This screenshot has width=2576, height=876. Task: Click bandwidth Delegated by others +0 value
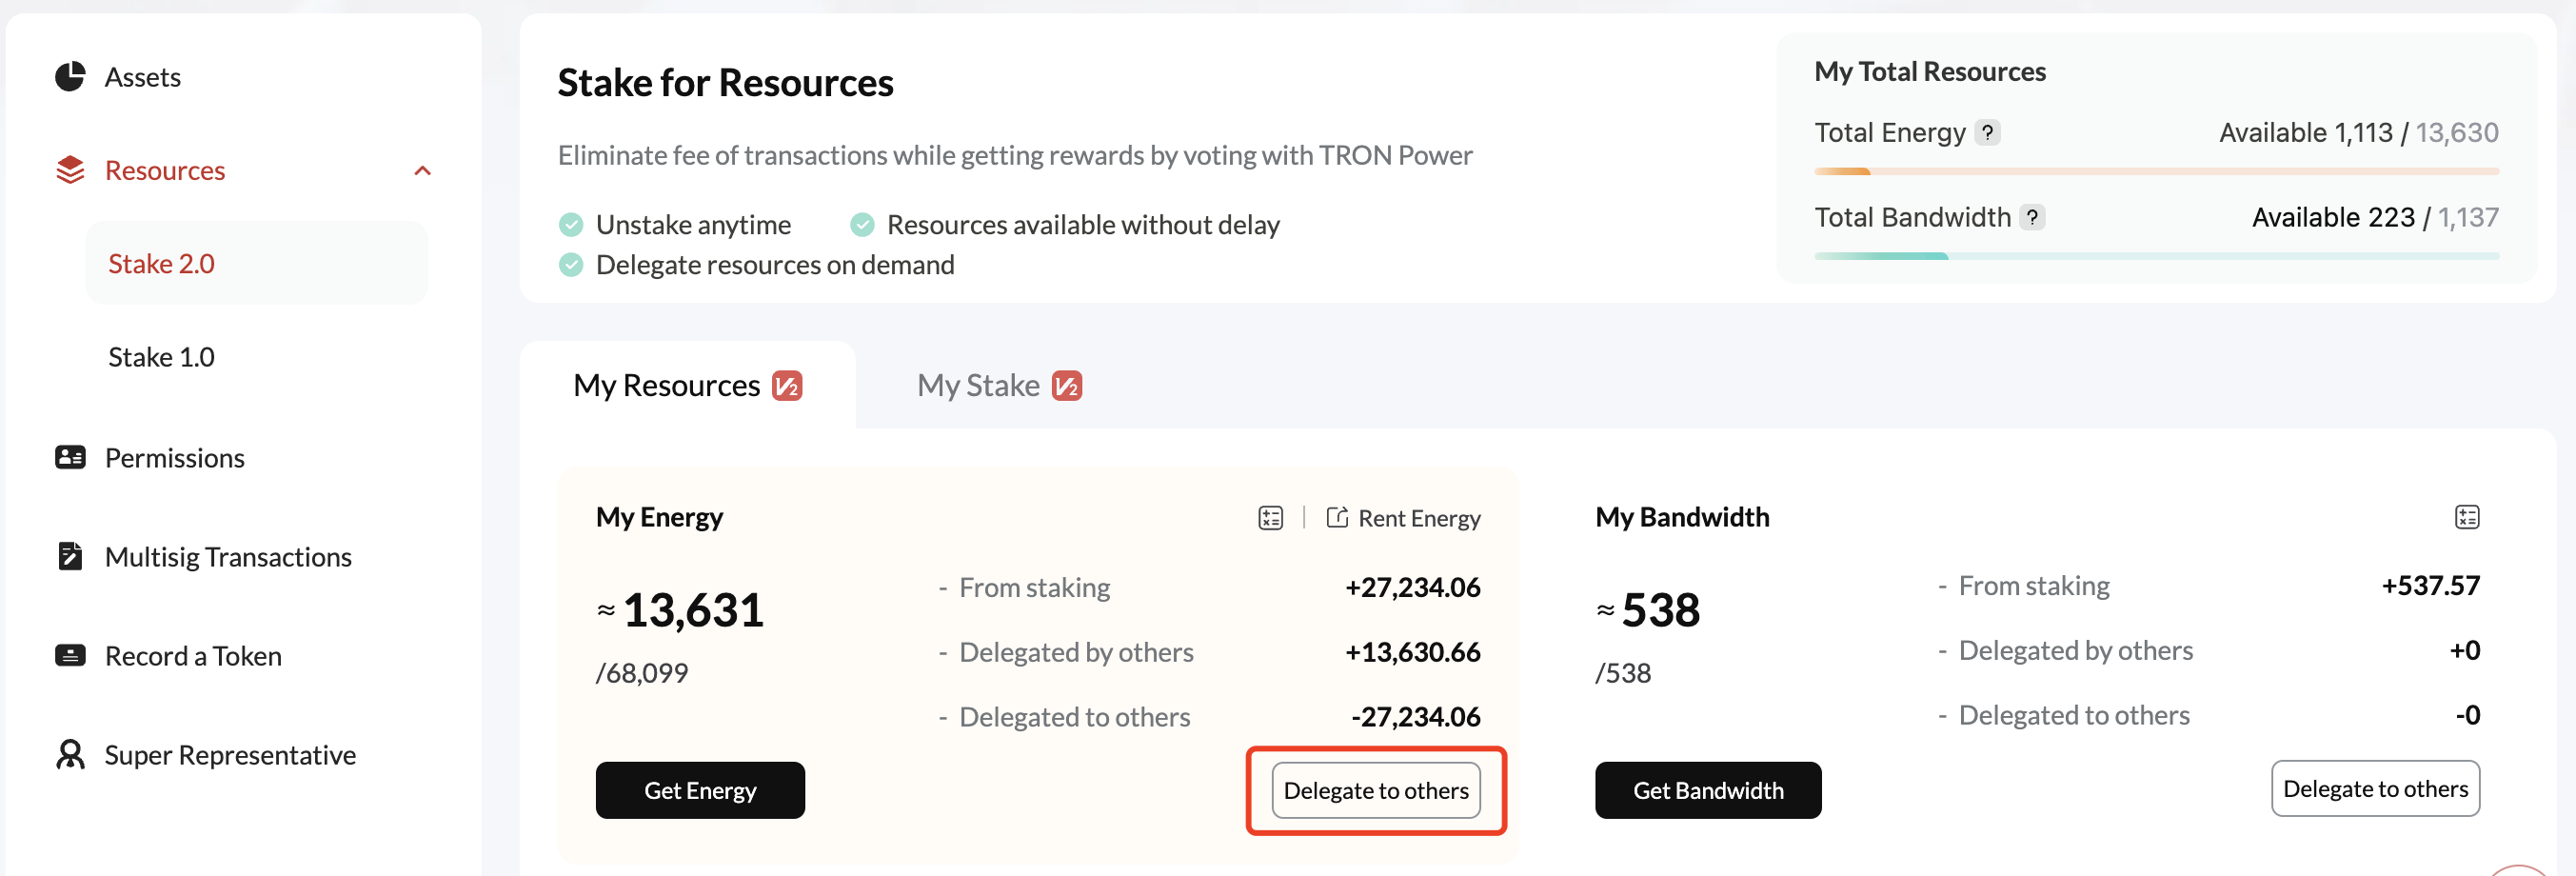(x=2465, y=651)
